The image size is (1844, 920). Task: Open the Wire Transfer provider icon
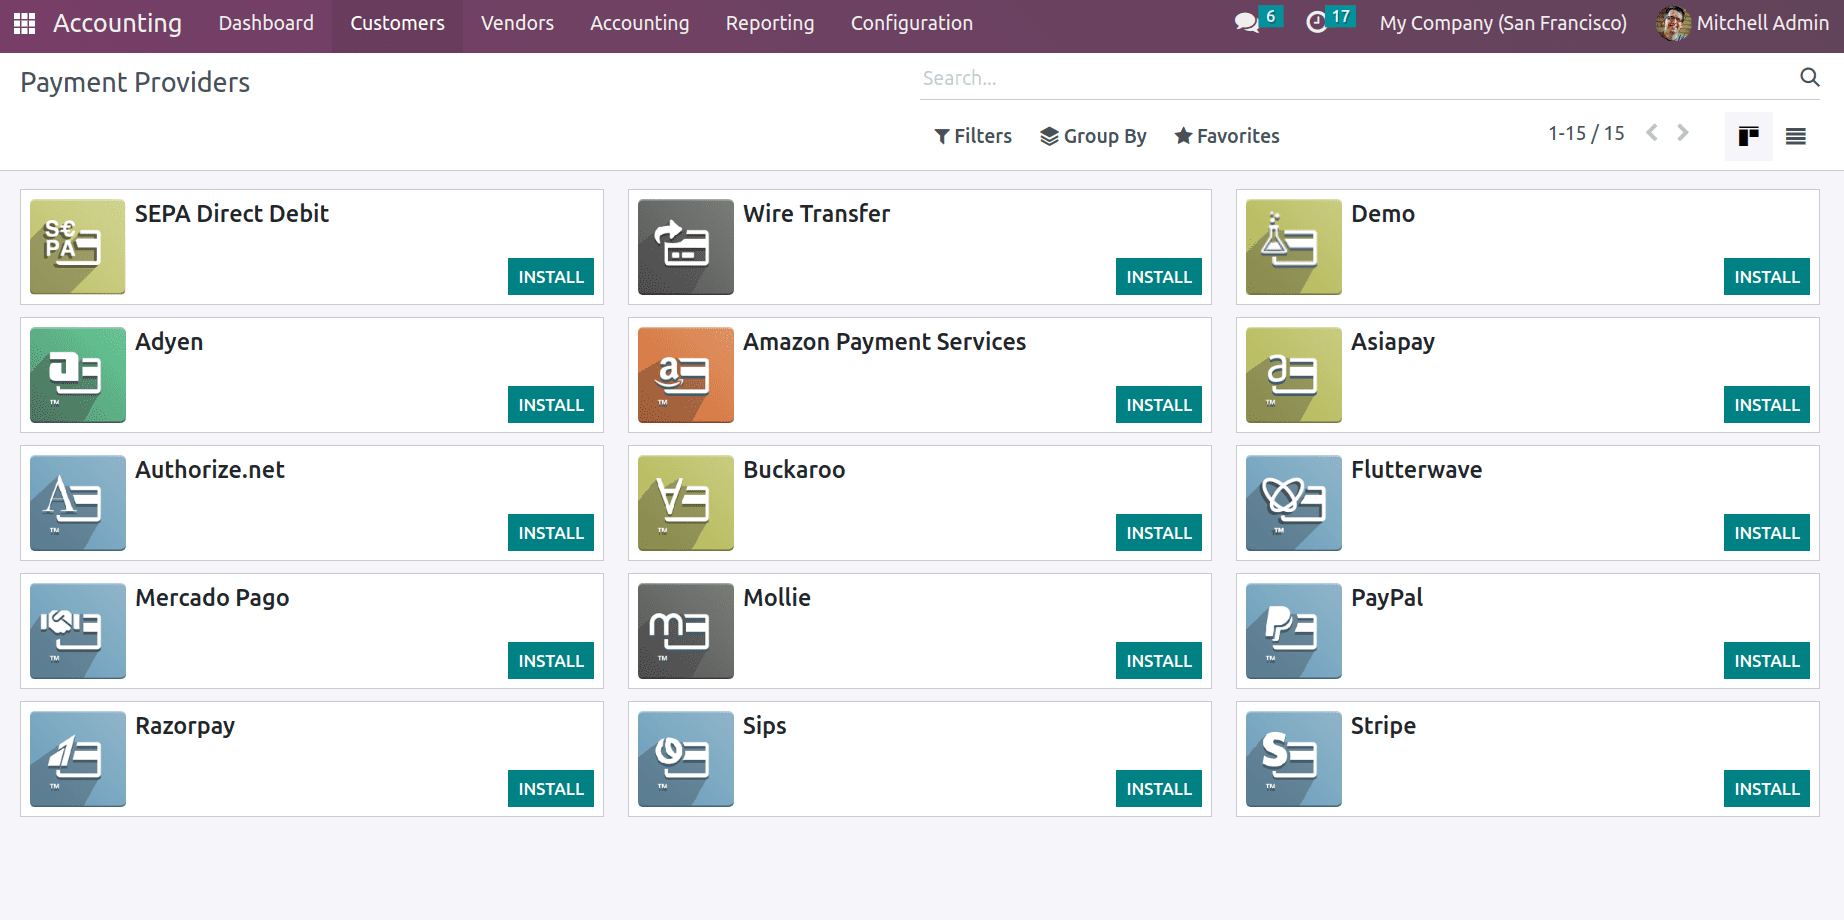tap(685, 247)
